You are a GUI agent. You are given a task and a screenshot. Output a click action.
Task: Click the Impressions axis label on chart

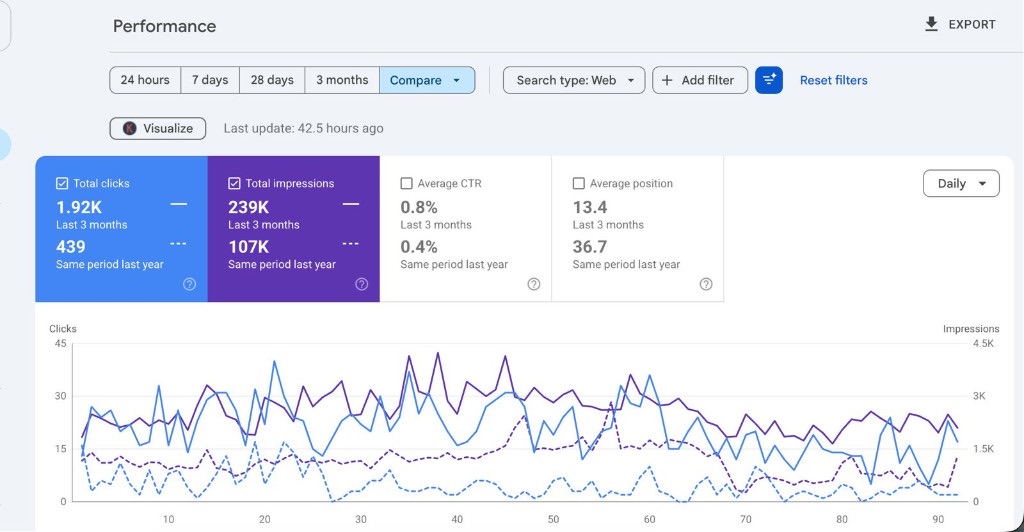point(971,329)
